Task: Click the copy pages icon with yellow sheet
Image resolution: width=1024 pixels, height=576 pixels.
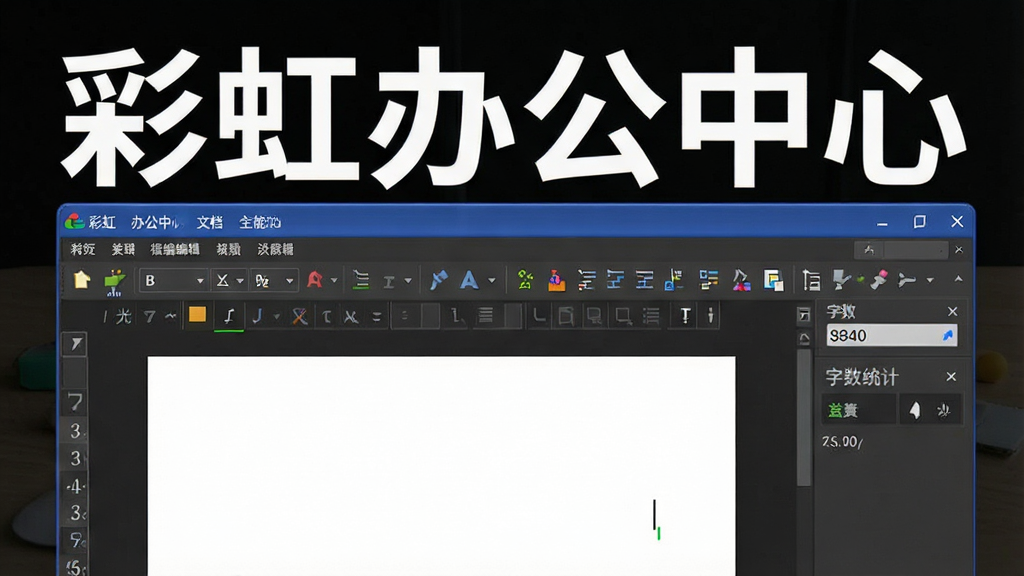Action: (x=773, y=280)
